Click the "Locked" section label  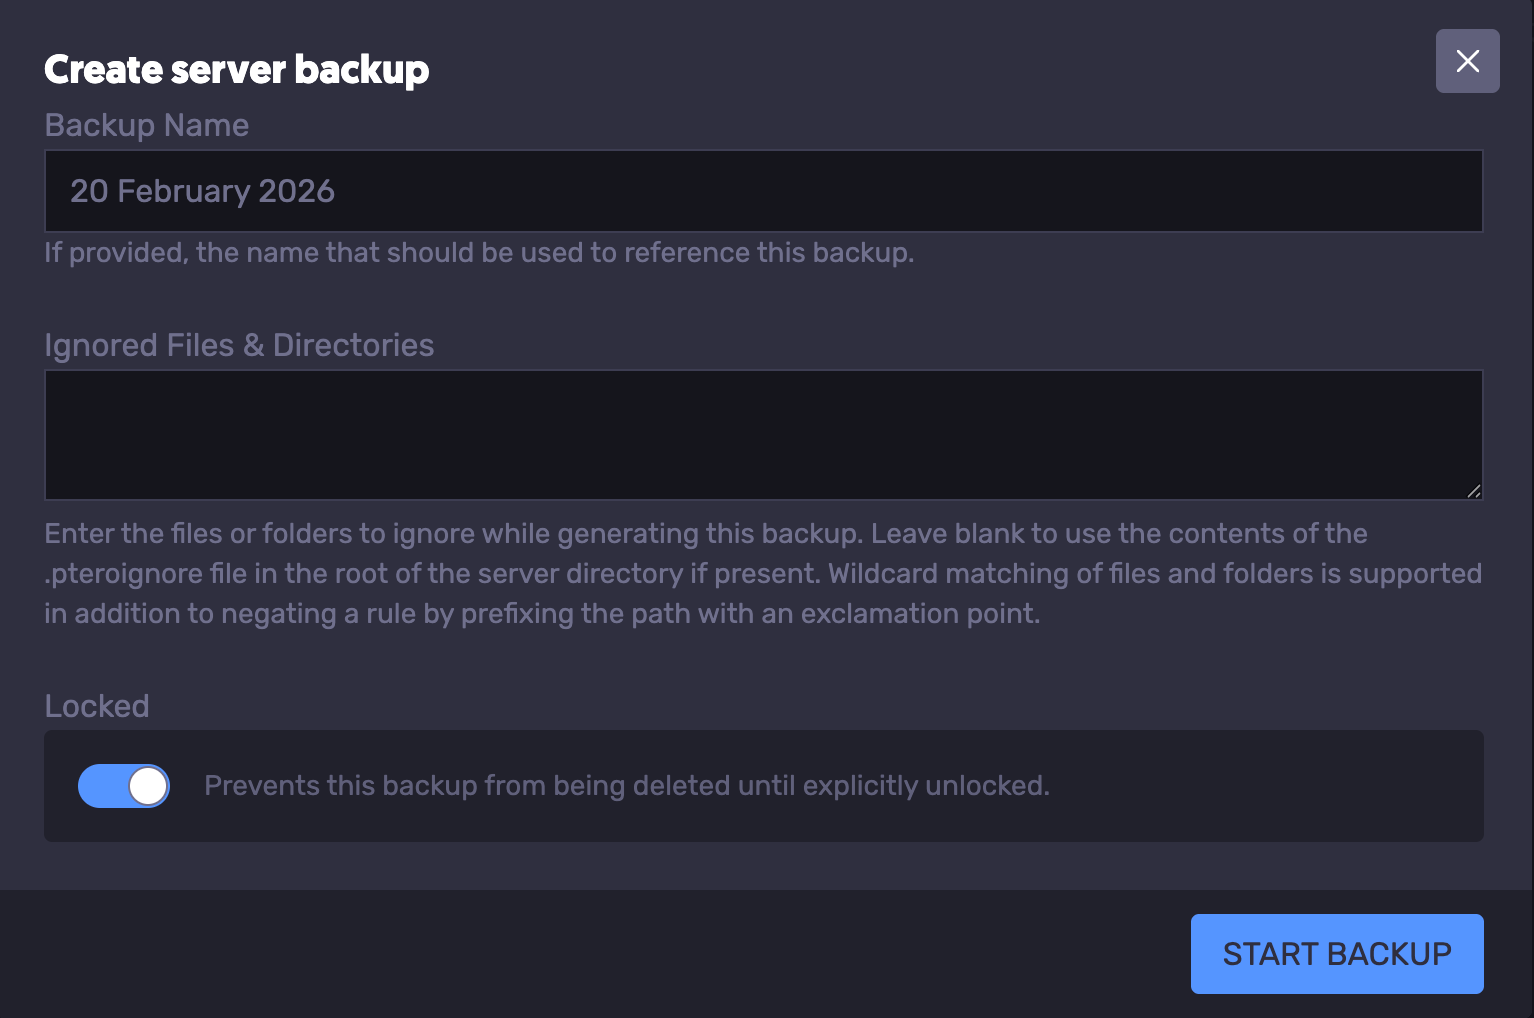[97, 706]
